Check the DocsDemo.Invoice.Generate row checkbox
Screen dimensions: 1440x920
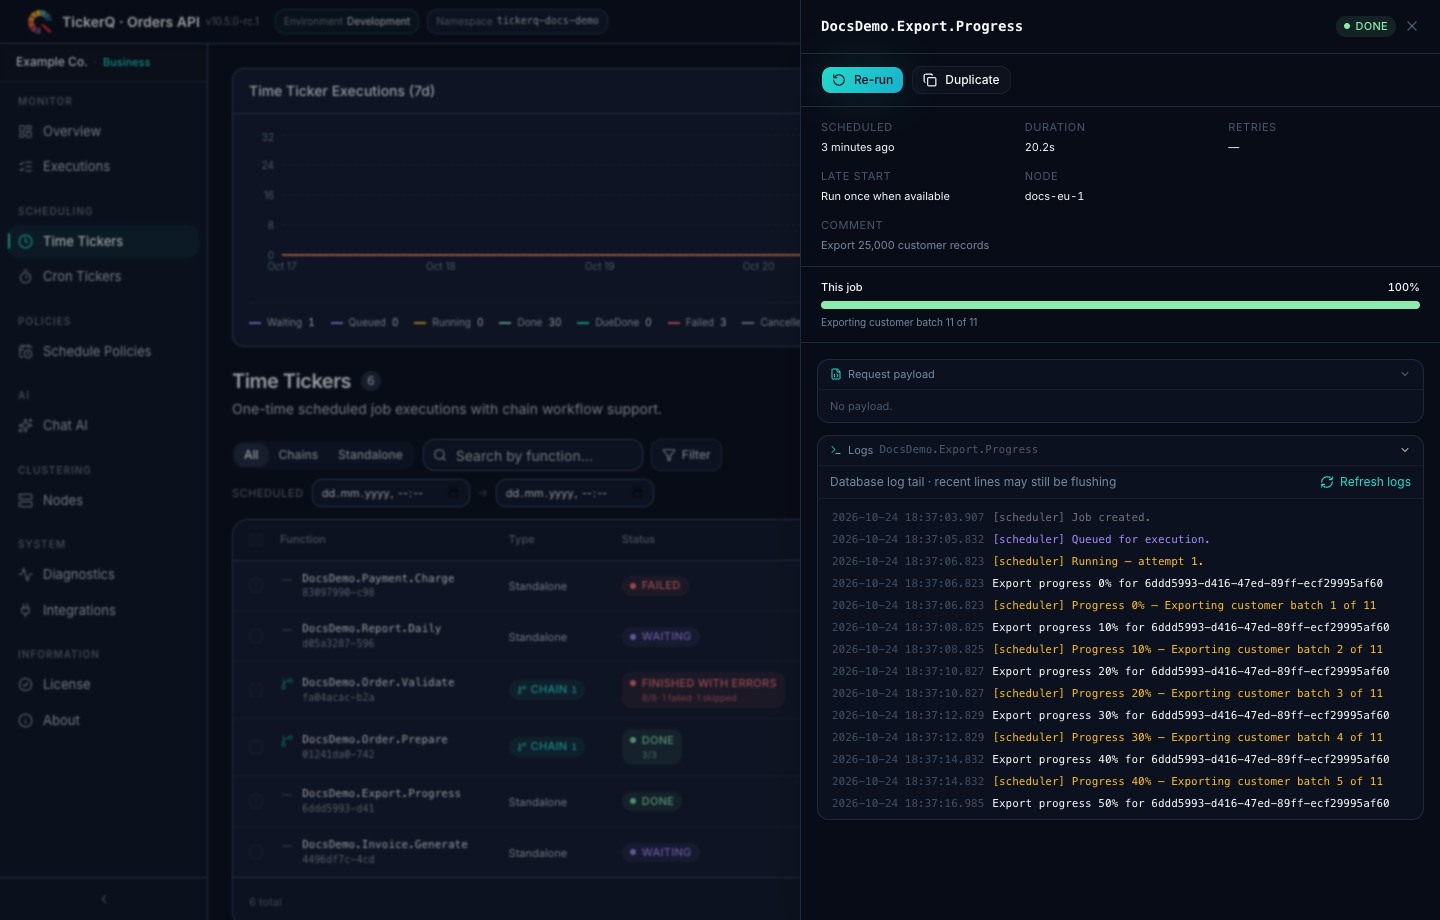pos(256,852)
